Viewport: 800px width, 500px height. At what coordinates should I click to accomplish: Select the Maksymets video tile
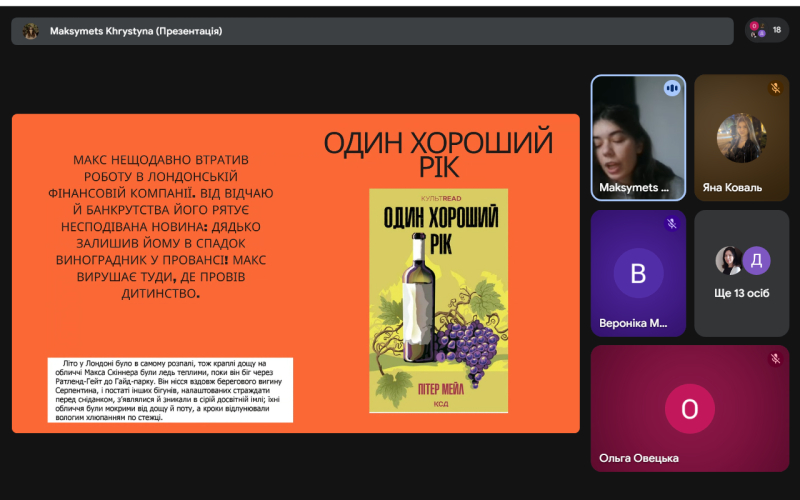(638, 140)
